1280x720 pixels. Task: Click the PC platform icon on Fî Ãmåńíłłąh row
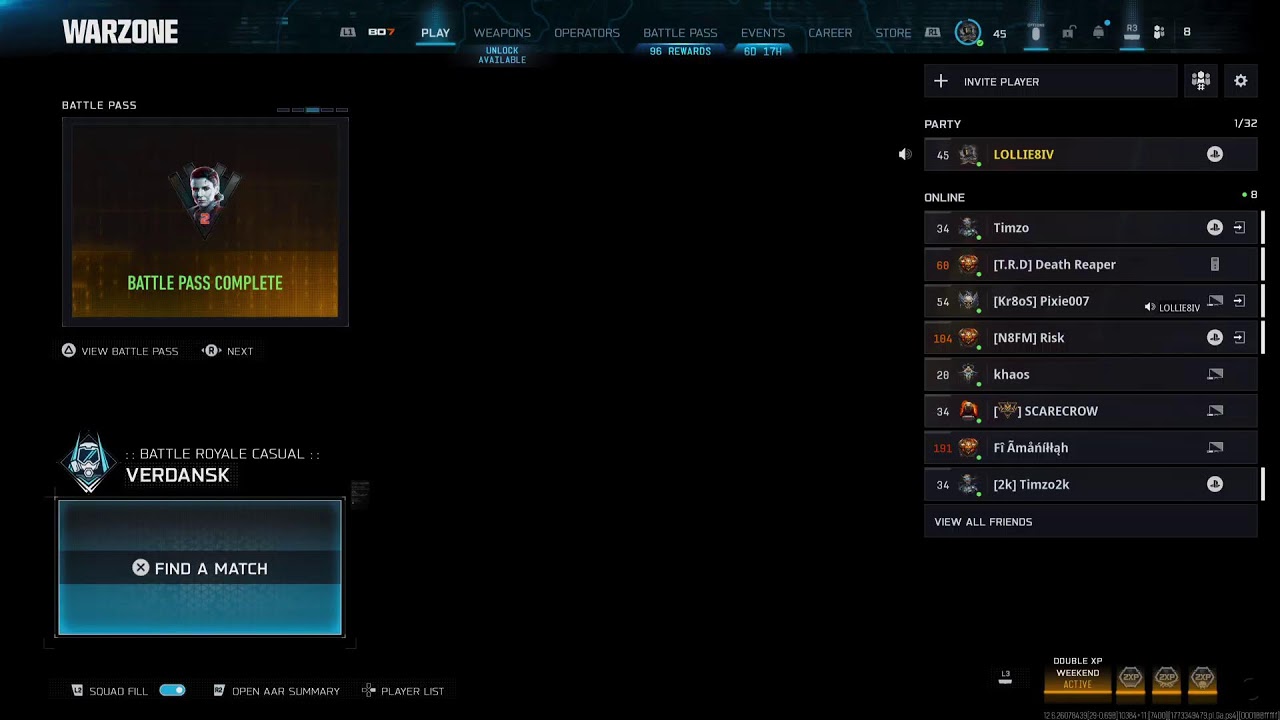click(x=1215, y=448)
